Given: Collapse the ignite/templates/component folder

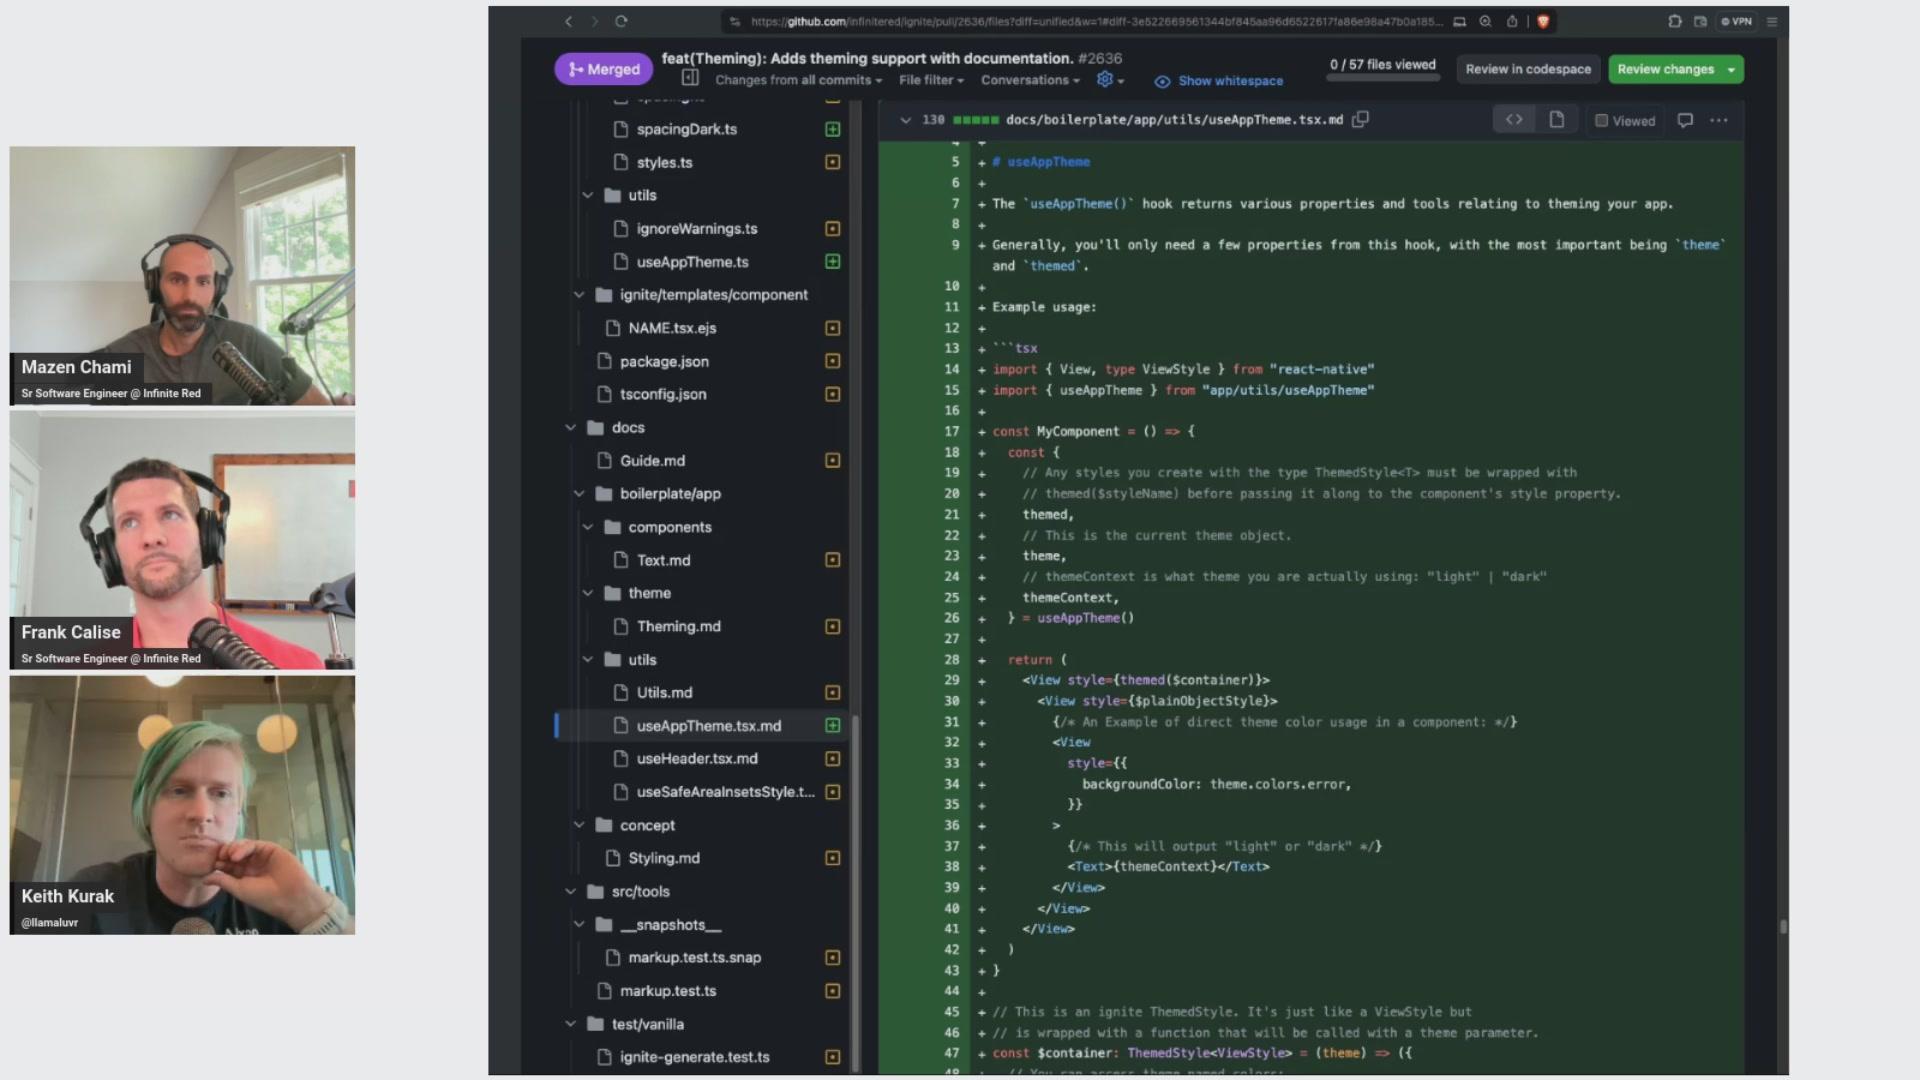Looking at the screenshot, I should tap(579, 294).
